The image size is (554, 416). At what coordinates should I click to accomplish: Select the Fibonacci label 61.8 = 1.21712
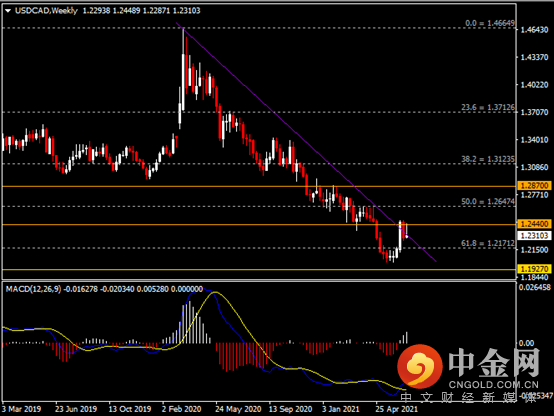click(488, 243)
